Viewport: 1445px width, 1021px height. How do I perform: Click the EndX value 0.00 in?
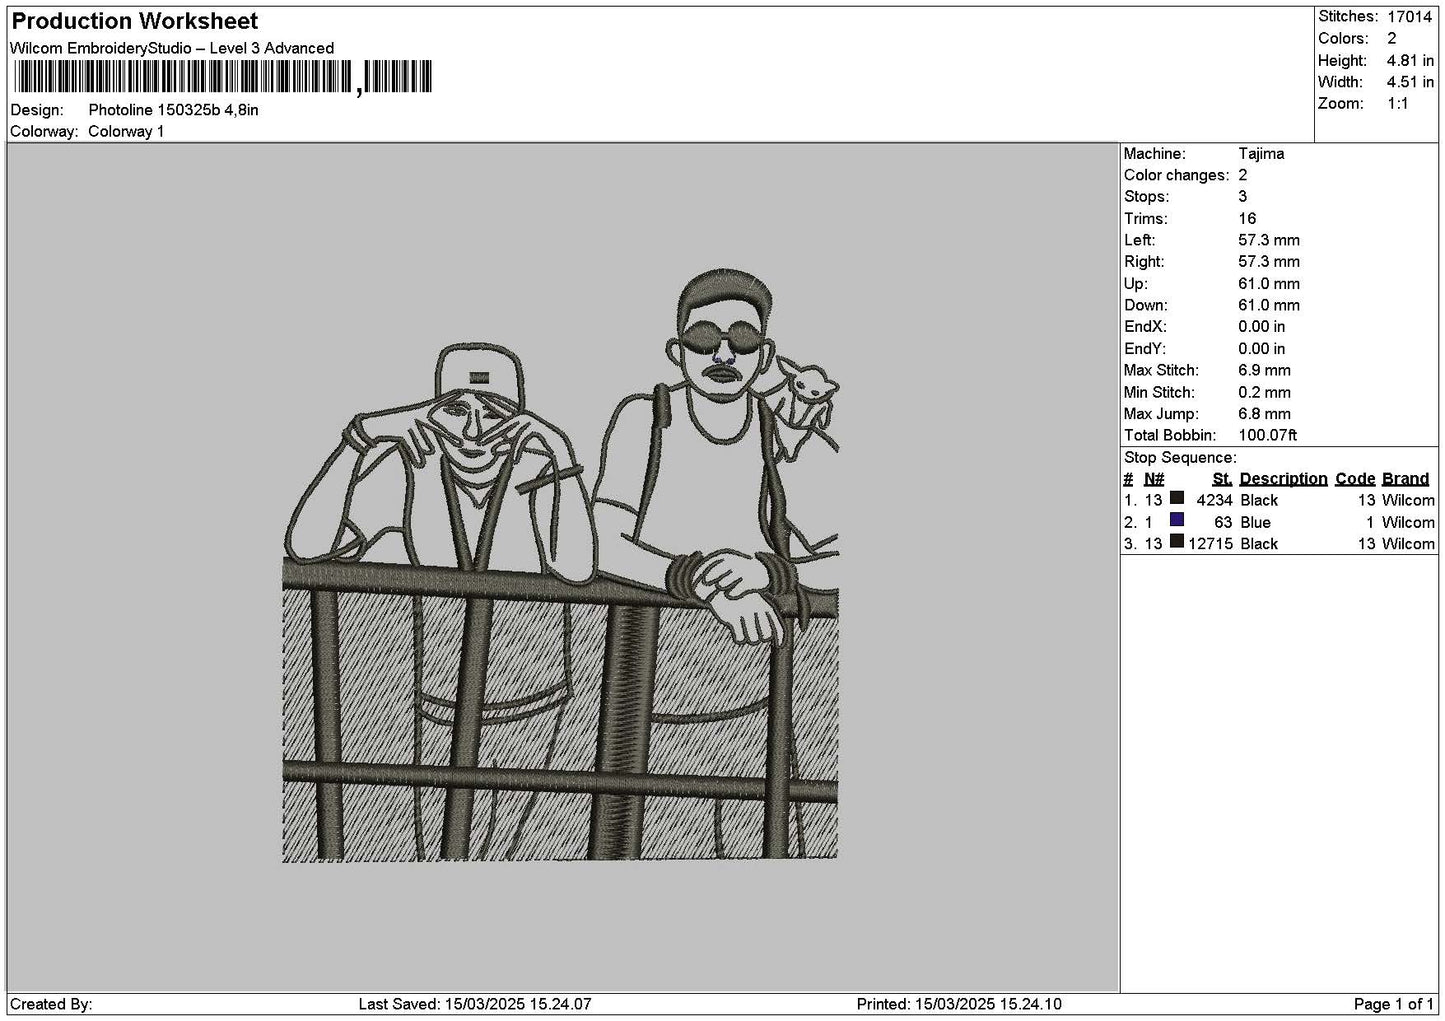click(x=1262, y=327)
